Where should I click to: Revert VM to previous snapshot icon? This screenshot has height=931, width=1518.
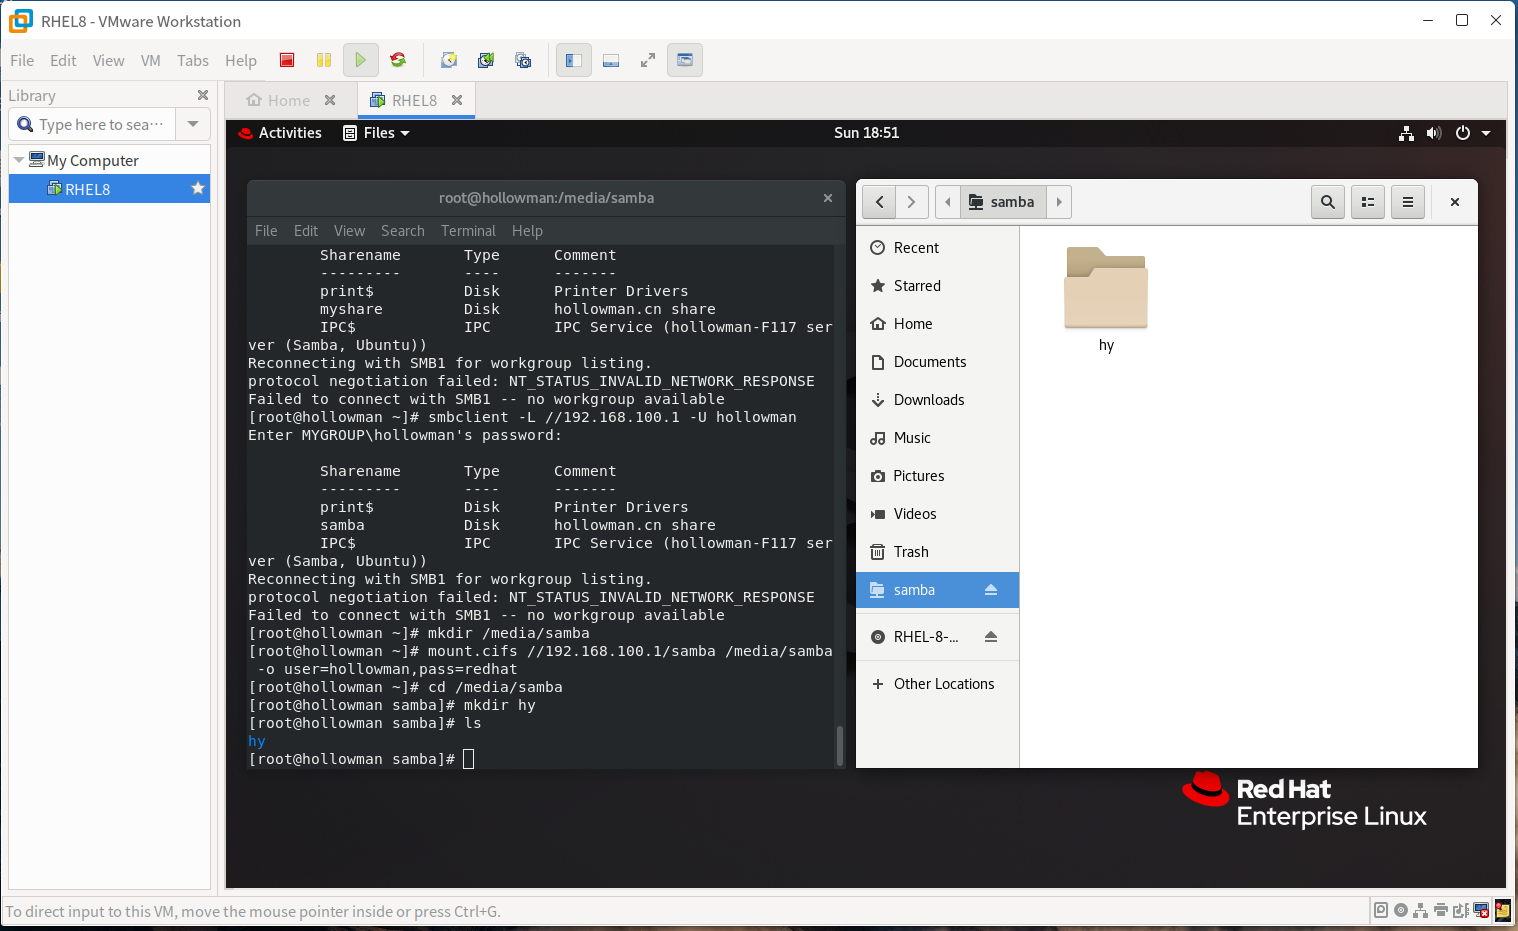[486, 60]
